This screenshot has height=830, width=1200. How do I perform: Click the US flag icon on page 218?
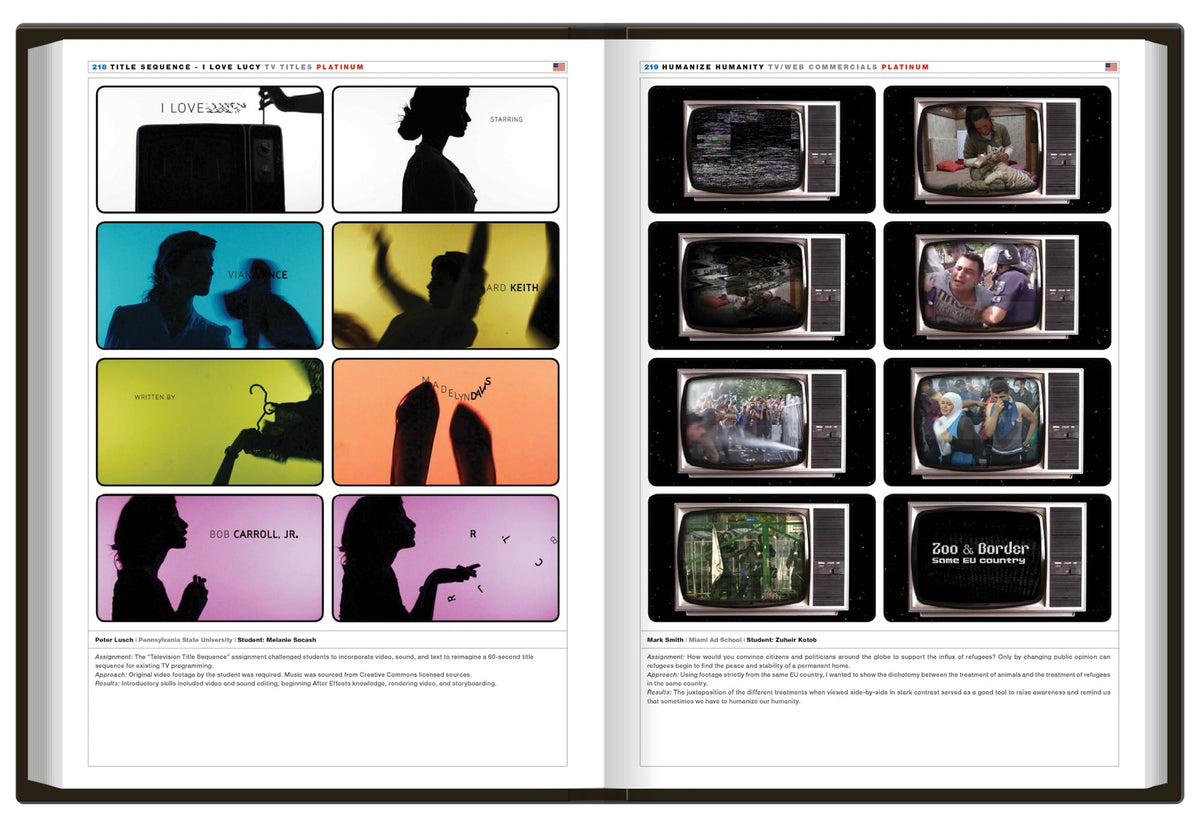click(559, 67)
